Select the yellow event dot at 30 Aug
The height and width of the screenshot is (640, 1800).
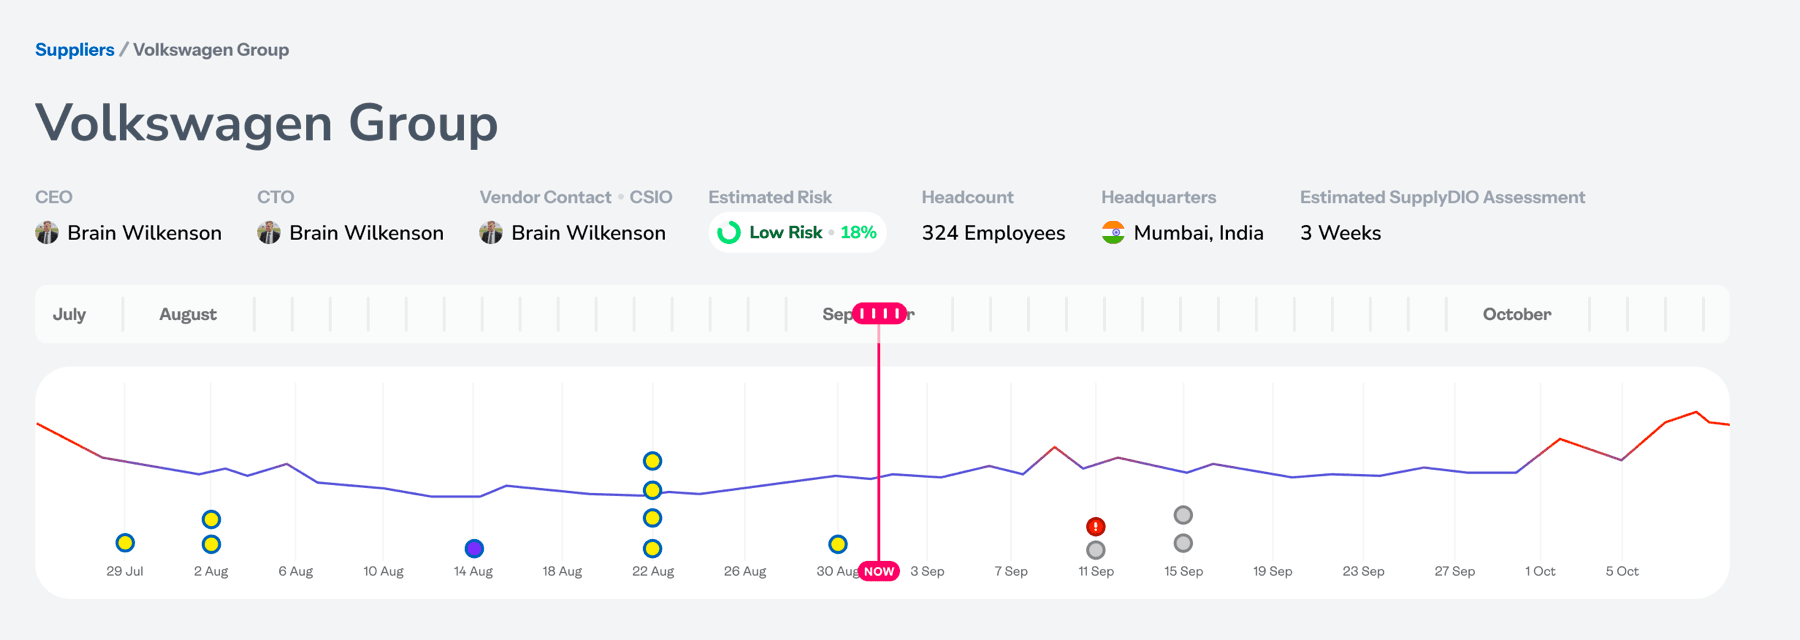[838, 544]
